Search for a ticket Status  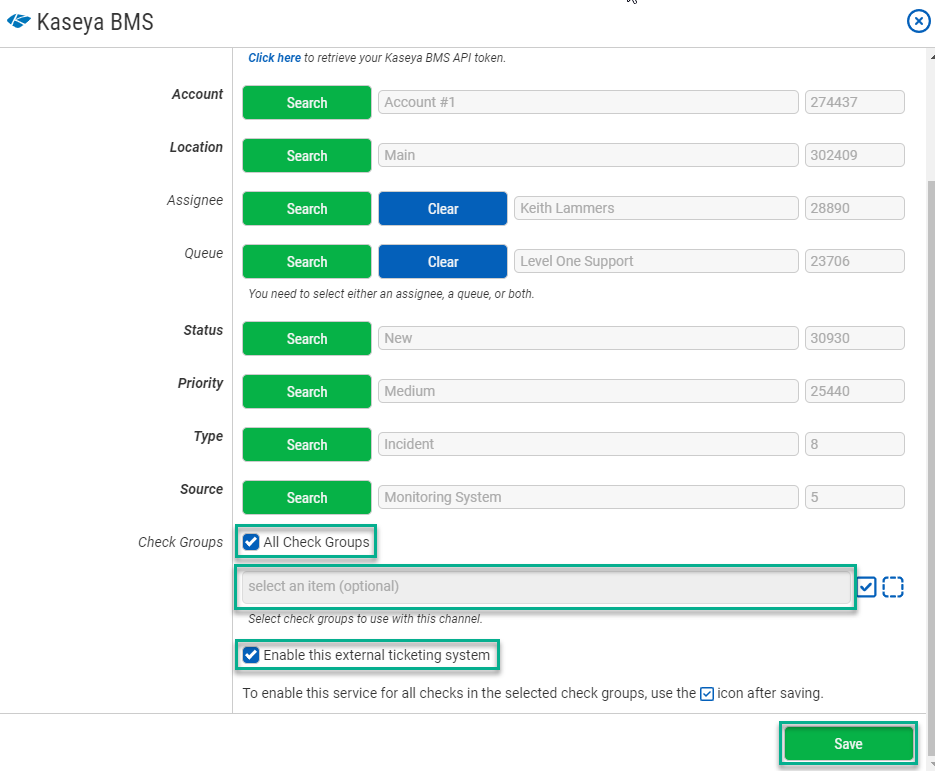[x=306, y=338]
